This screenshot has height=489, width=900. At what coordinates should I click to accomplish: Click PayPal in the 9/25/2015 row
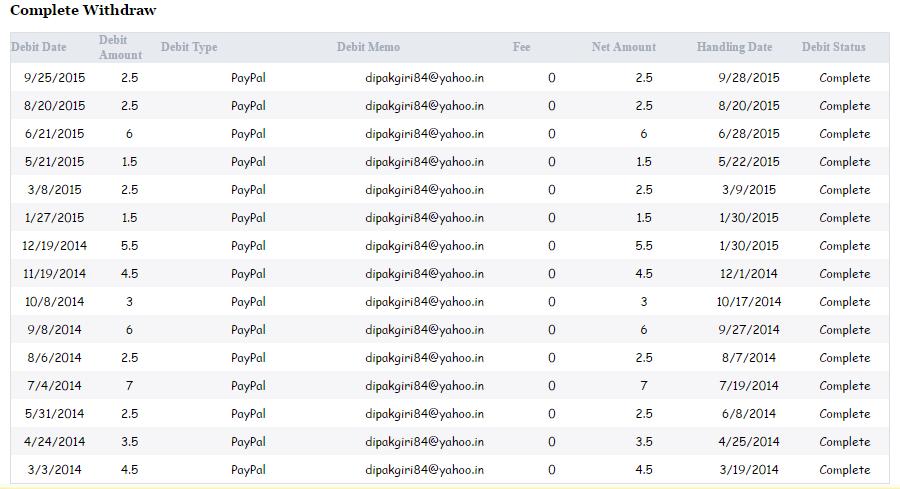249,77
